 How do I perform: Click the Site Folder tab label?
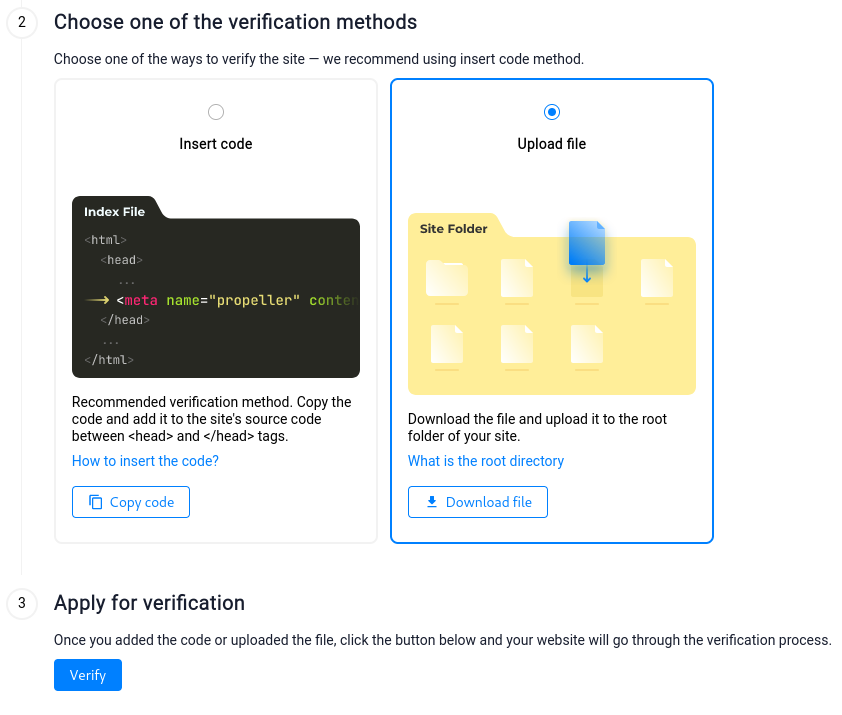pyautogui.click(x=453, y=229)
